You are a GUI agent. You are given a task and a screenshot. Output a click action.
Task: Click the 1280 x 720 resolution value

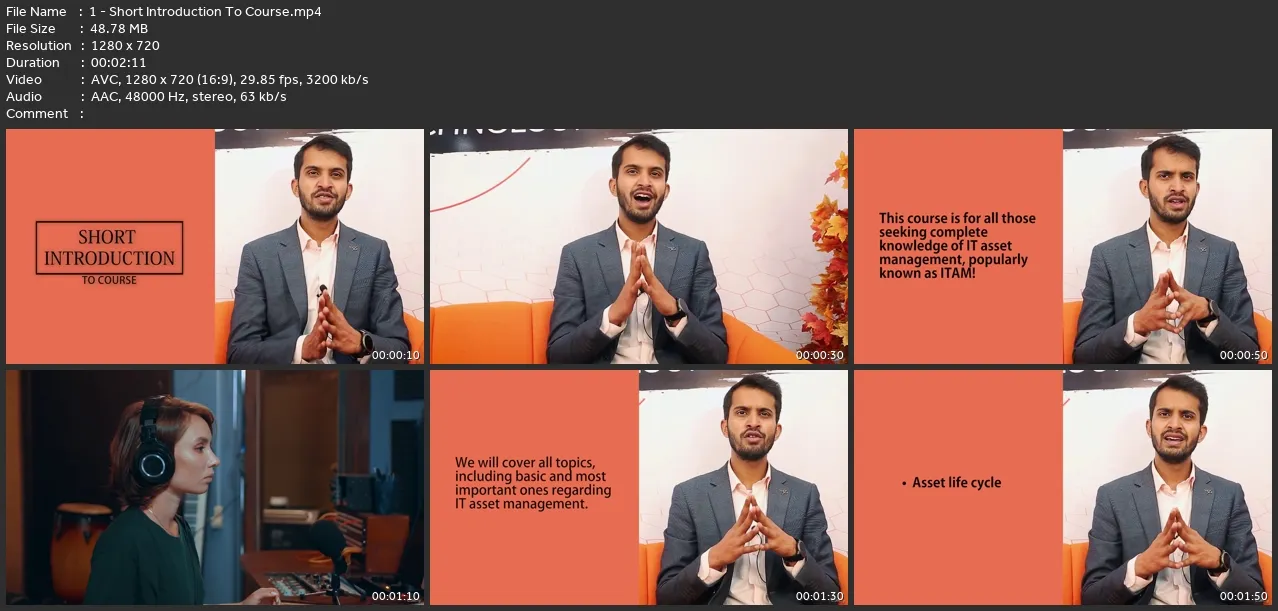[125, 46]
